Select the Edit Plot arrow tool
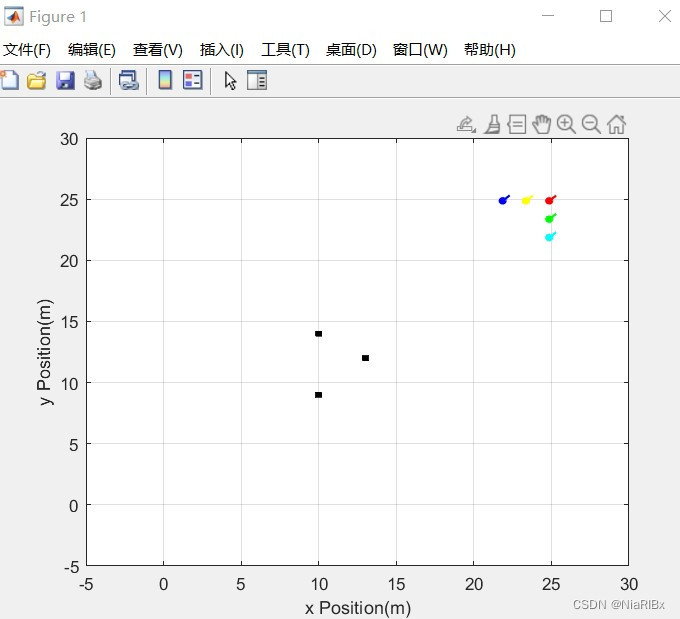Image resolution: width=680 pixels, height=619 pixels. click(230, 81)
